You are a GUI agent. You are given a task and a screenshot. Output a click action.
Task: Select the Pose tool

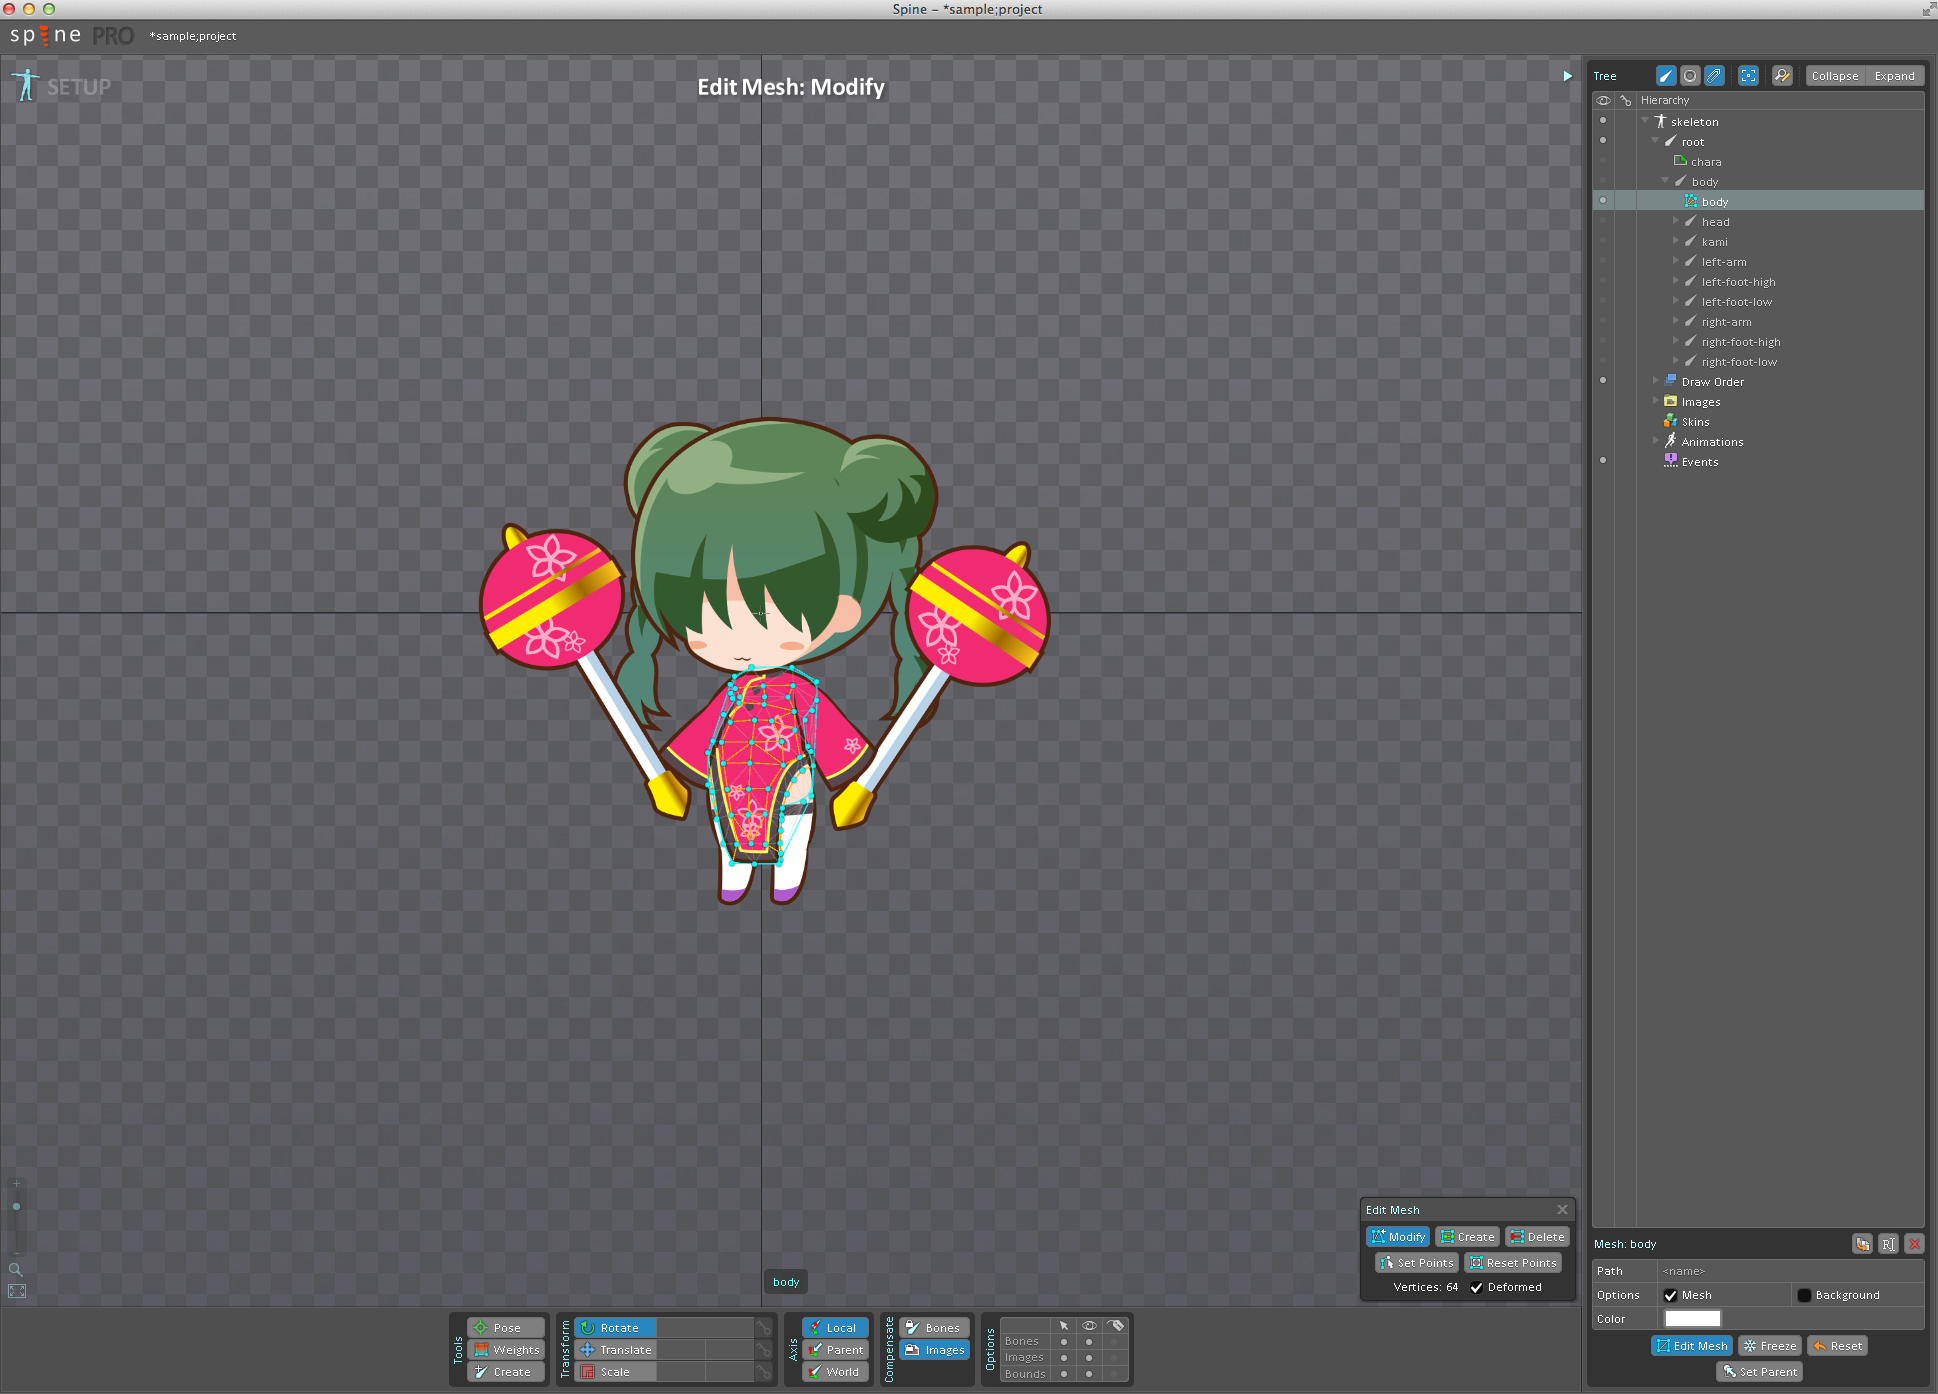(506, 1328)
